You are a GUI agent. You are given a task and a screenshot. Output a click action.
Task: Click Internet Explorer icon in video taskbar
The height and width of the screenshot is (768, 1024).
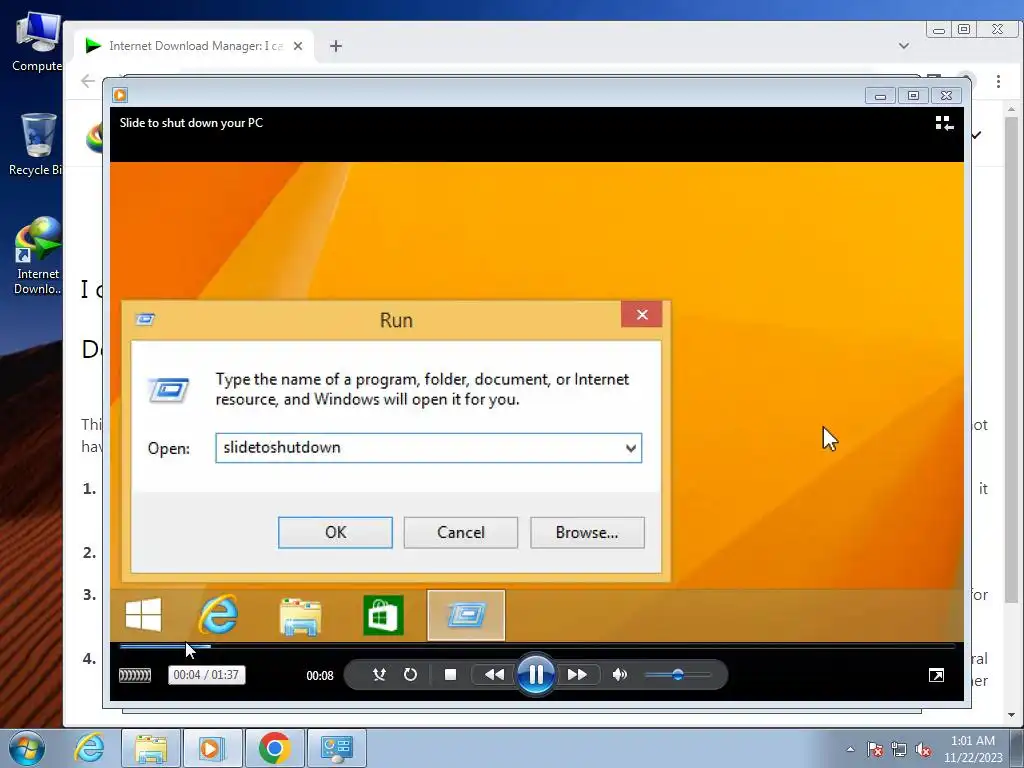(218, 615)
